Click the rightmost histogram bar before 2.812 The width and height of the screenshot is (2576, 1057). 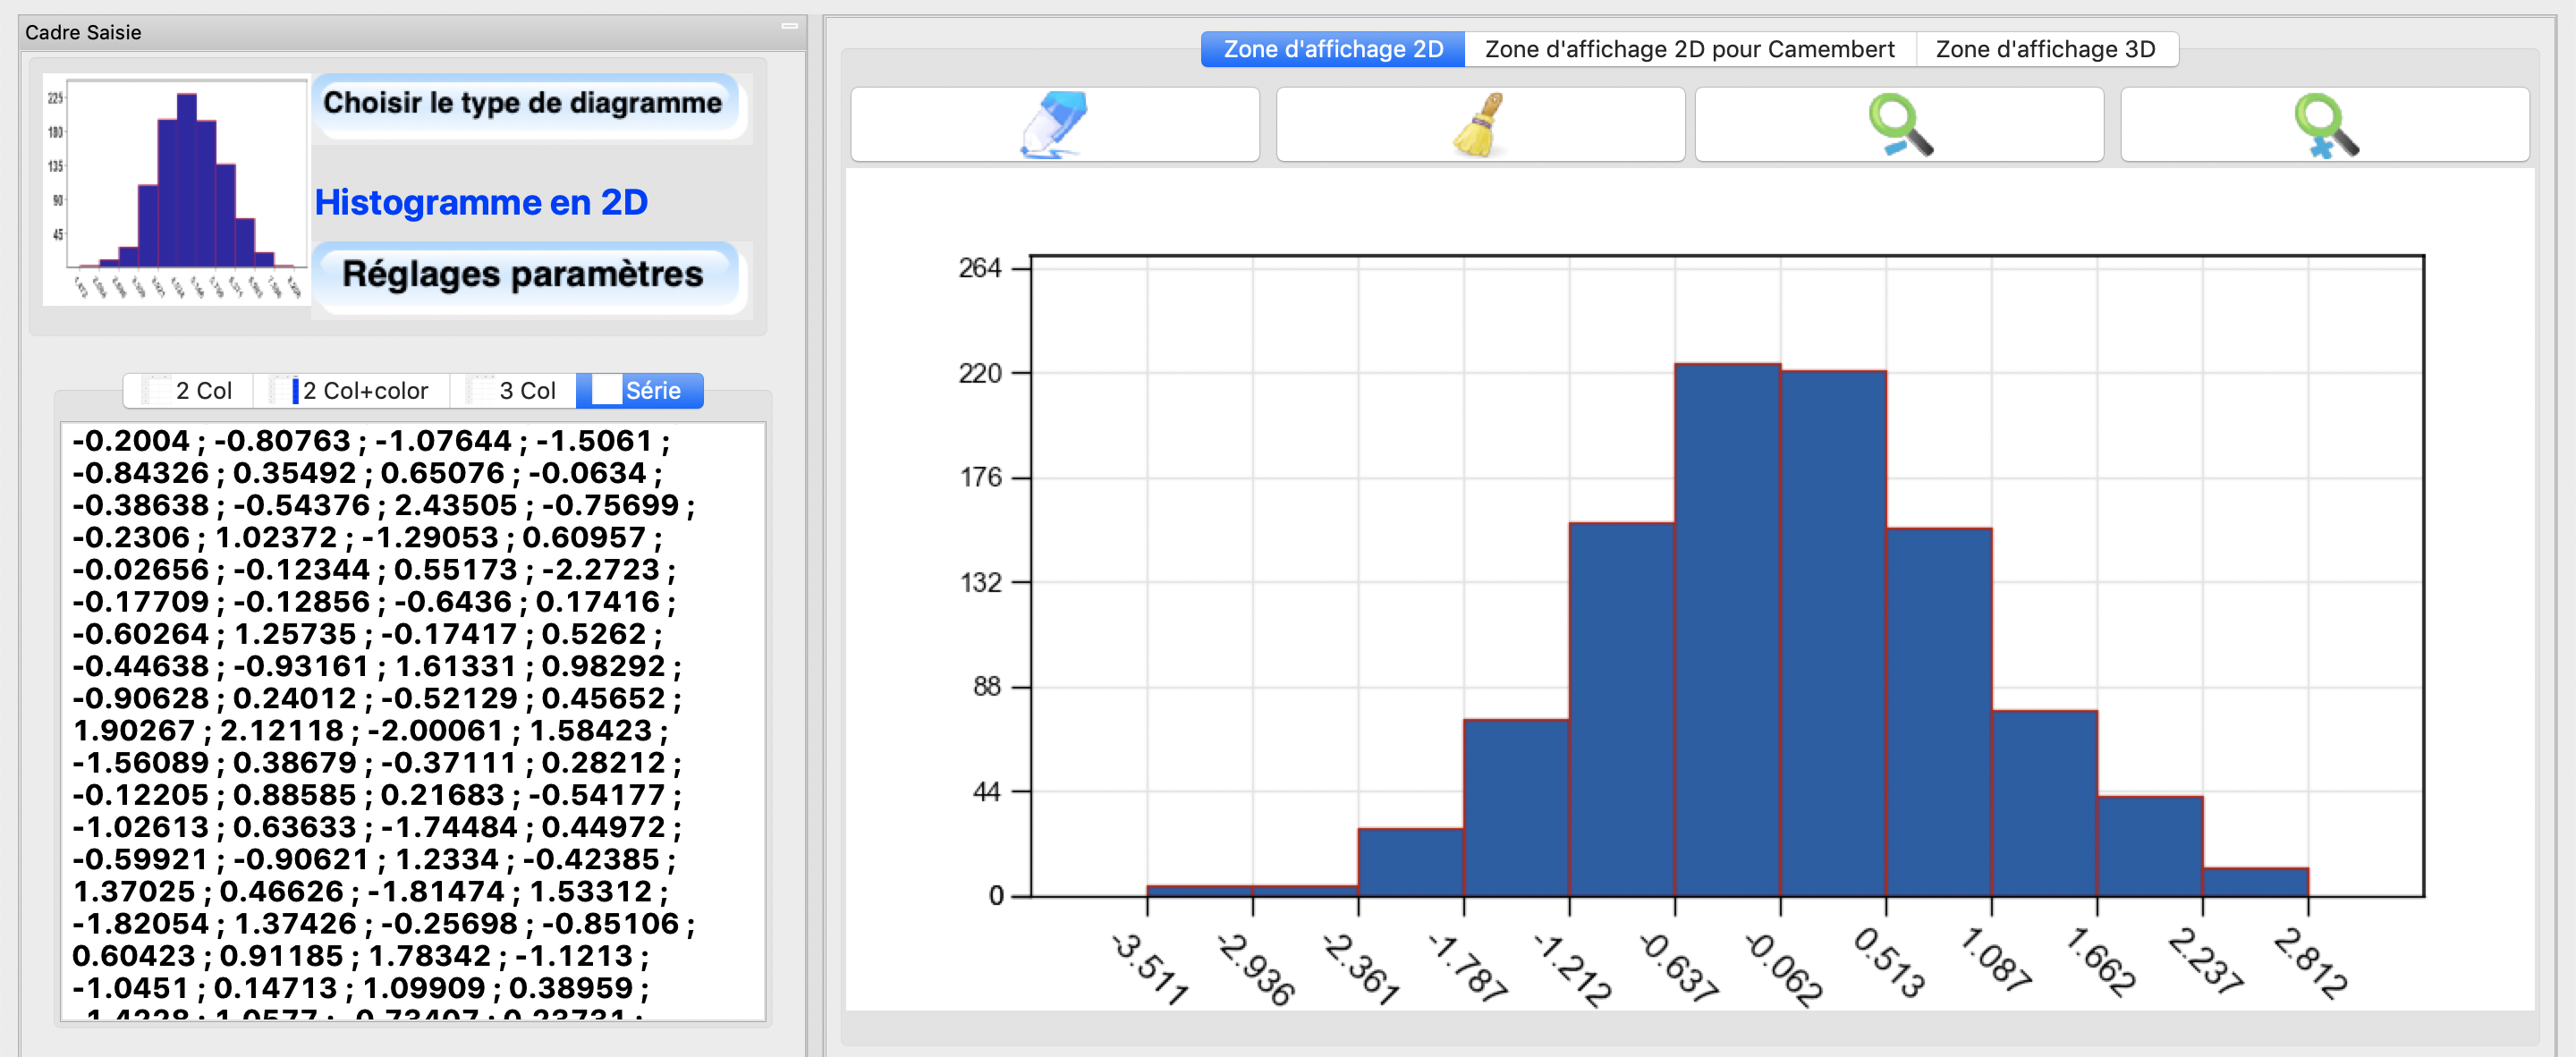(x=2255, y=882)
